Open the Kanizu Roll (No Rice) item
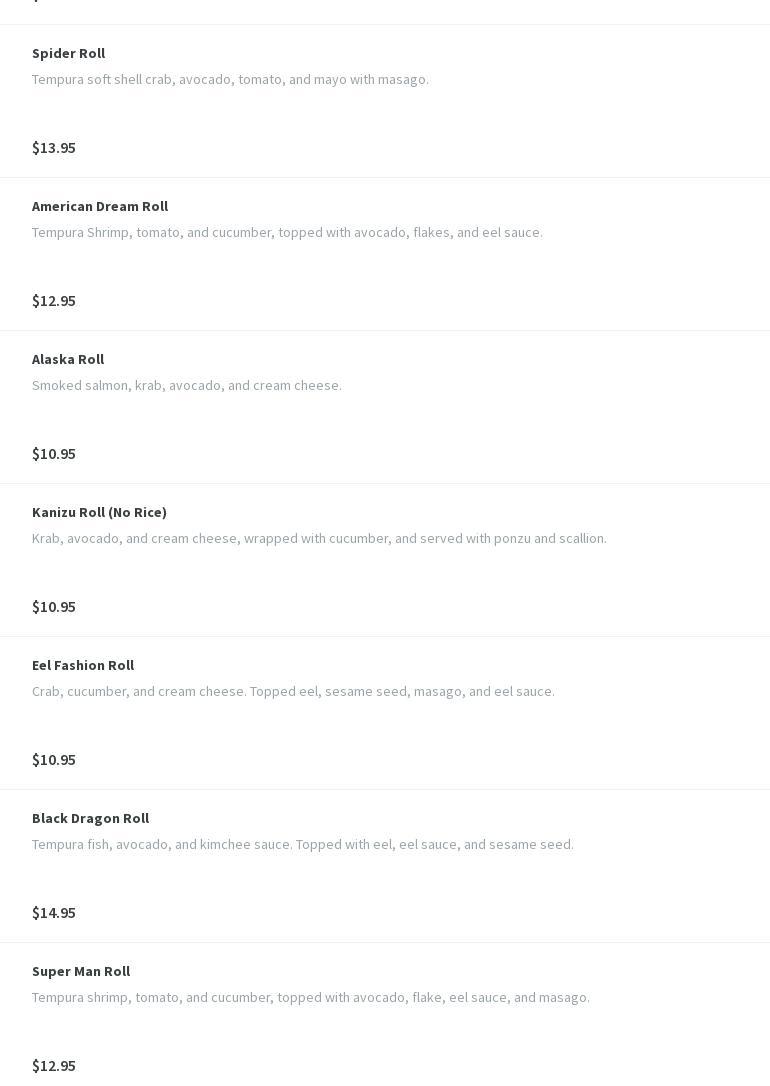 (99, 512)
